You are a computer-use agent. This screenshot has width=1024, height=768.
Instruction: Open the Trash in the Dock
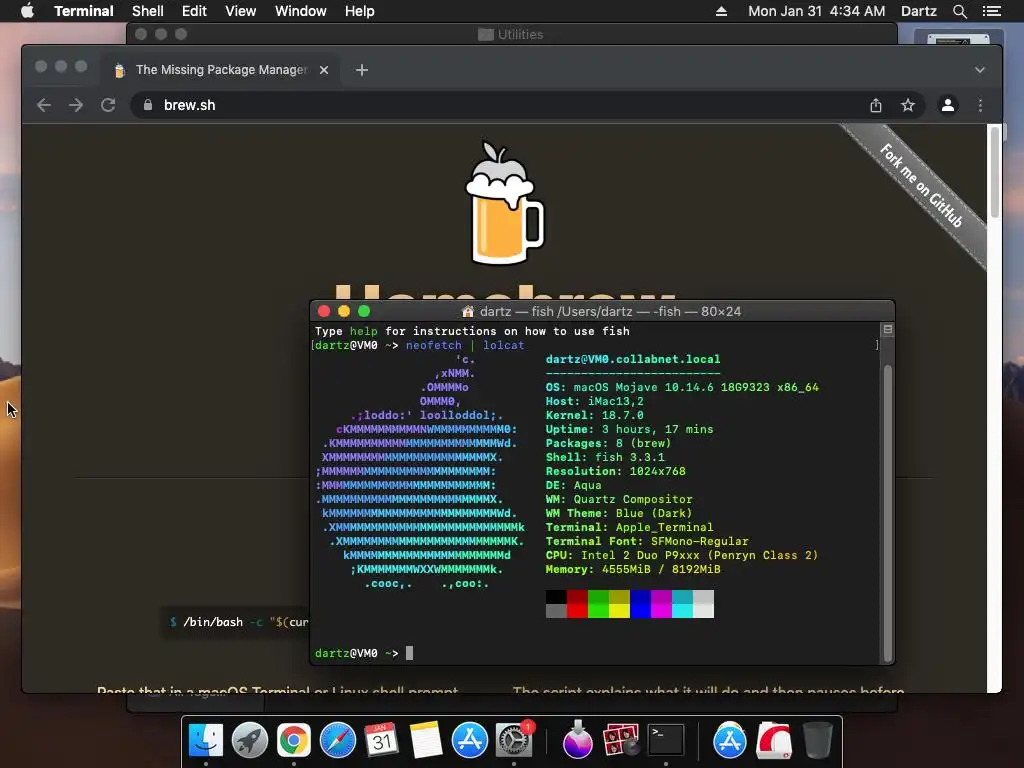(x=818, y=740)
